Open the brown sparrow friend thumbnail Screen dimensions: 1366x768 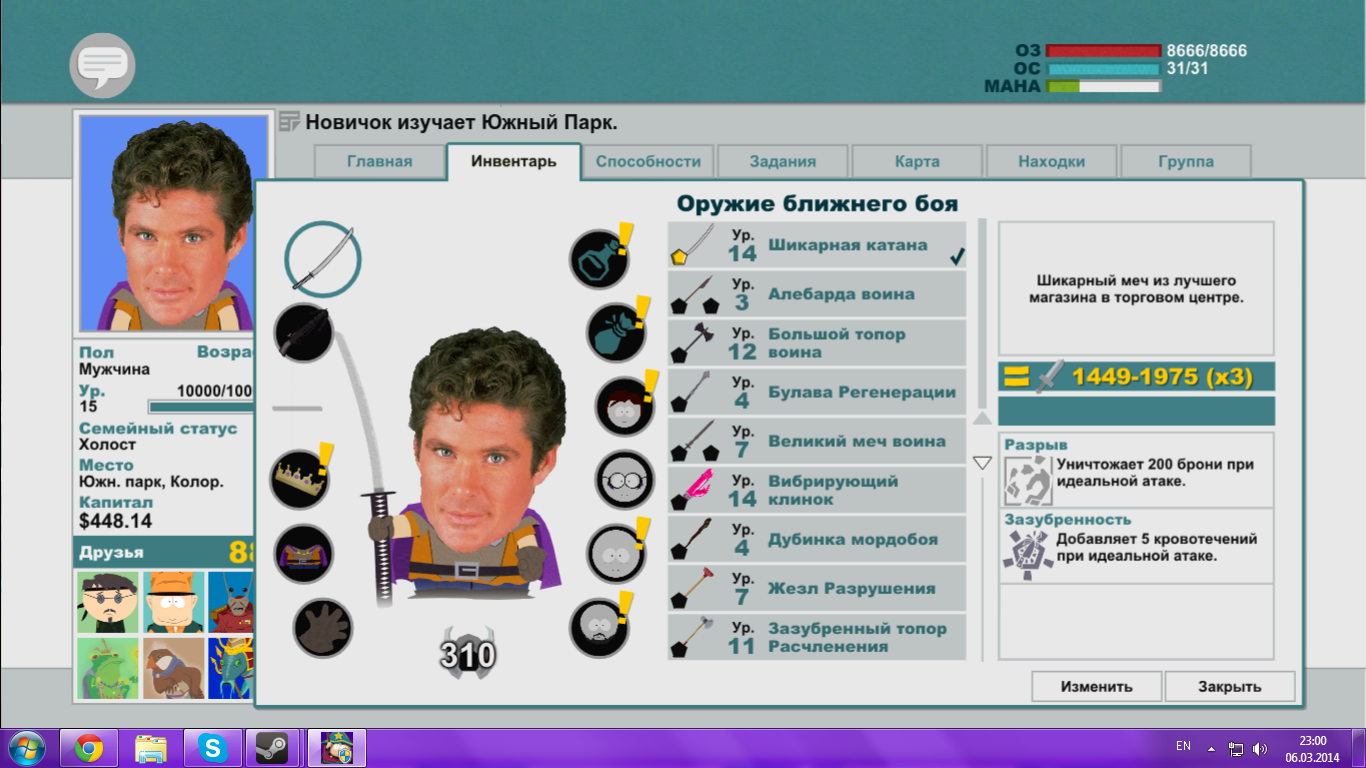tap(174, 668)
